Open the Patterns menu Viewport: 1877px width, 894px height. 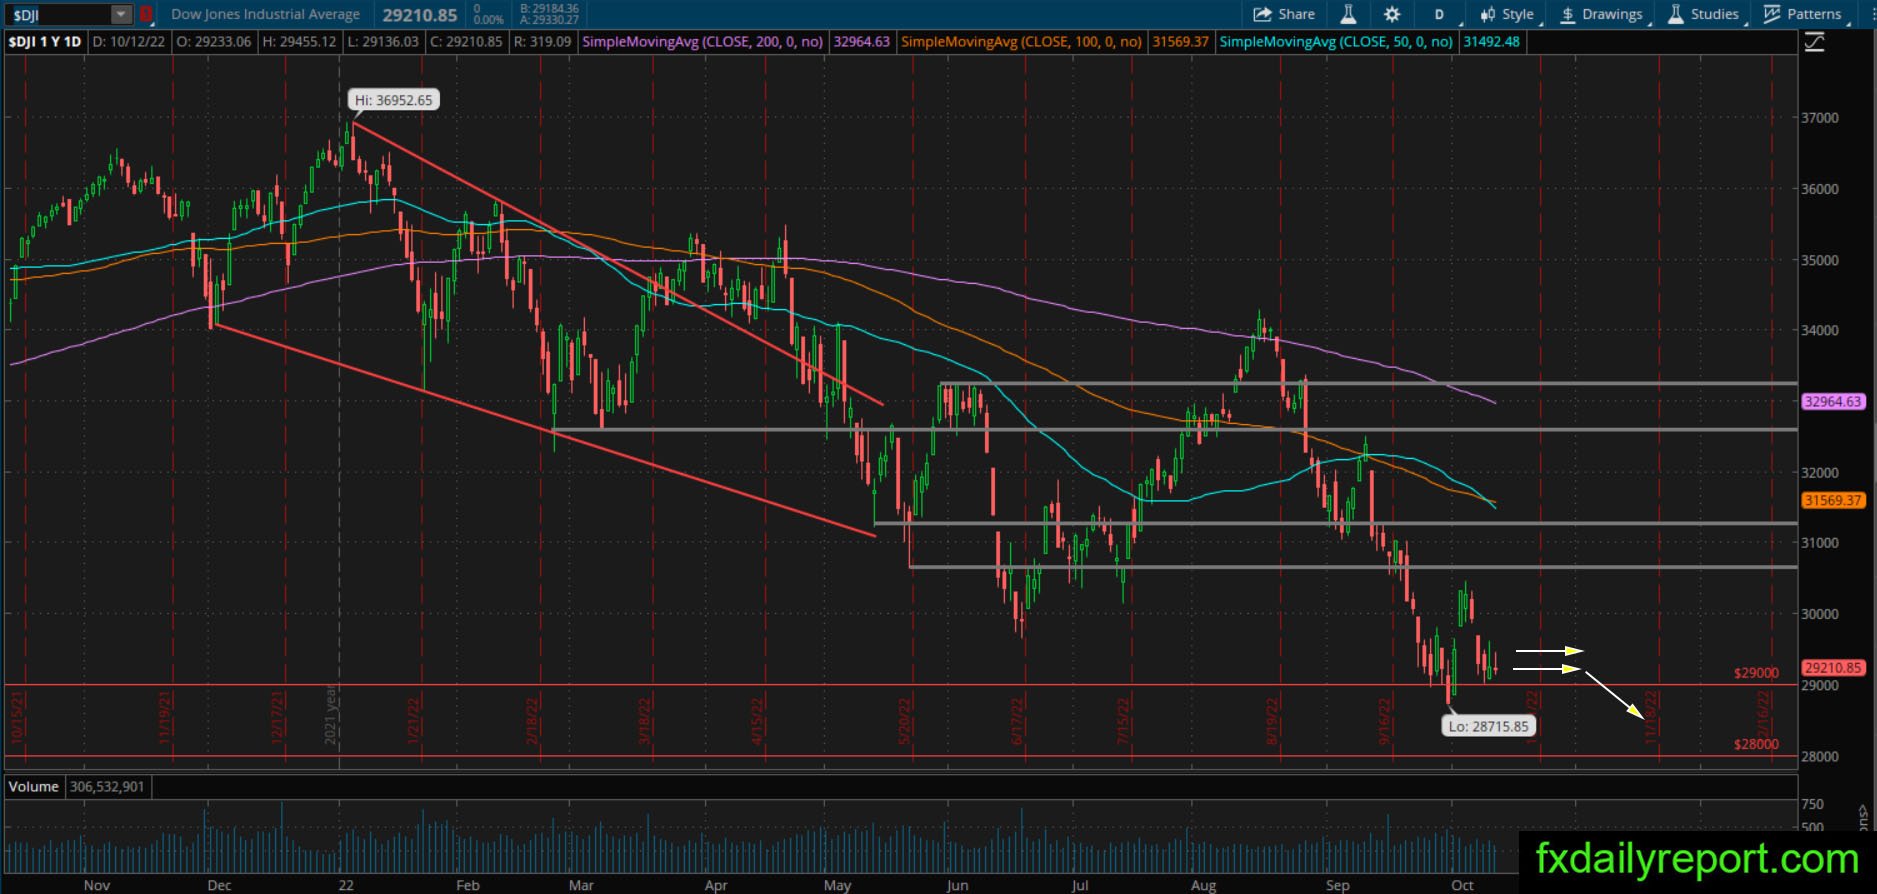(x=1803, y=14)
